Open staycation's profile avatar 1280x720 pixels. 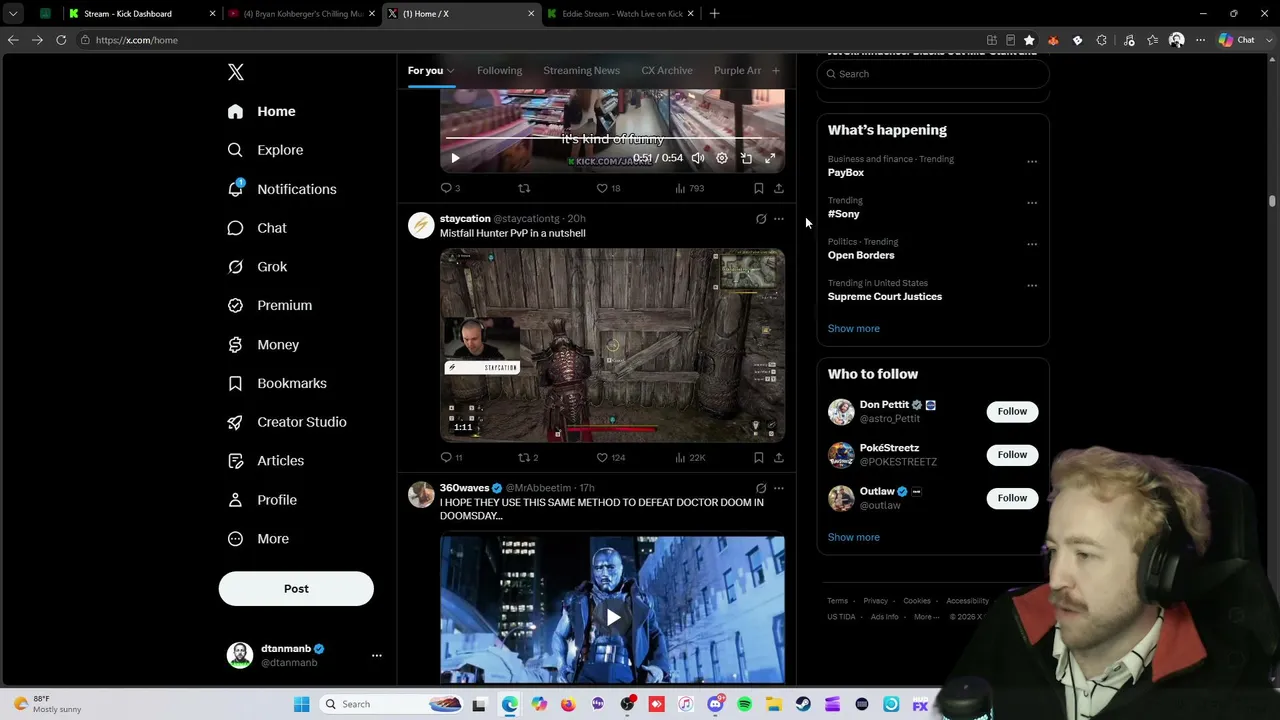(421, 226)
